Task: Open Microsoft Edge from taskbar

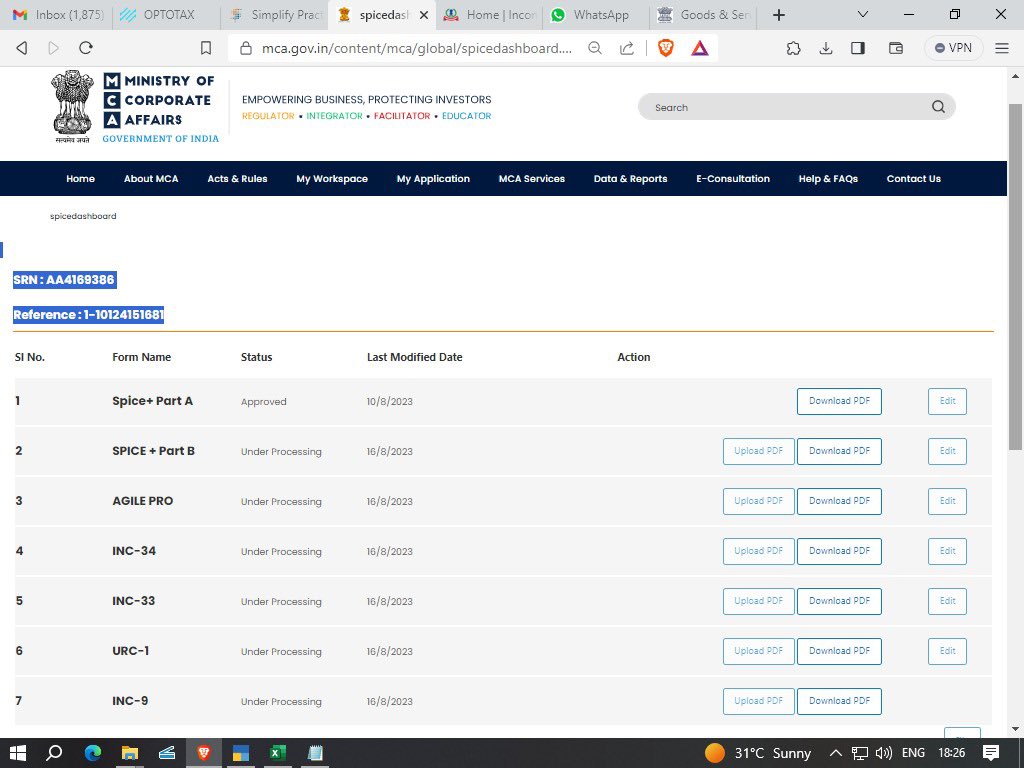Action: (93, 753)
